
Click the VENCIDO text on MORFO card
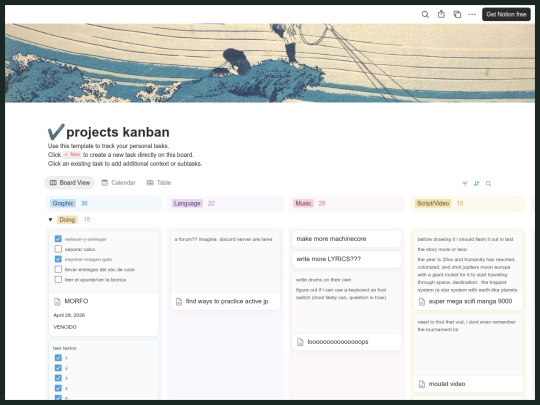click(x=65, y=327)
